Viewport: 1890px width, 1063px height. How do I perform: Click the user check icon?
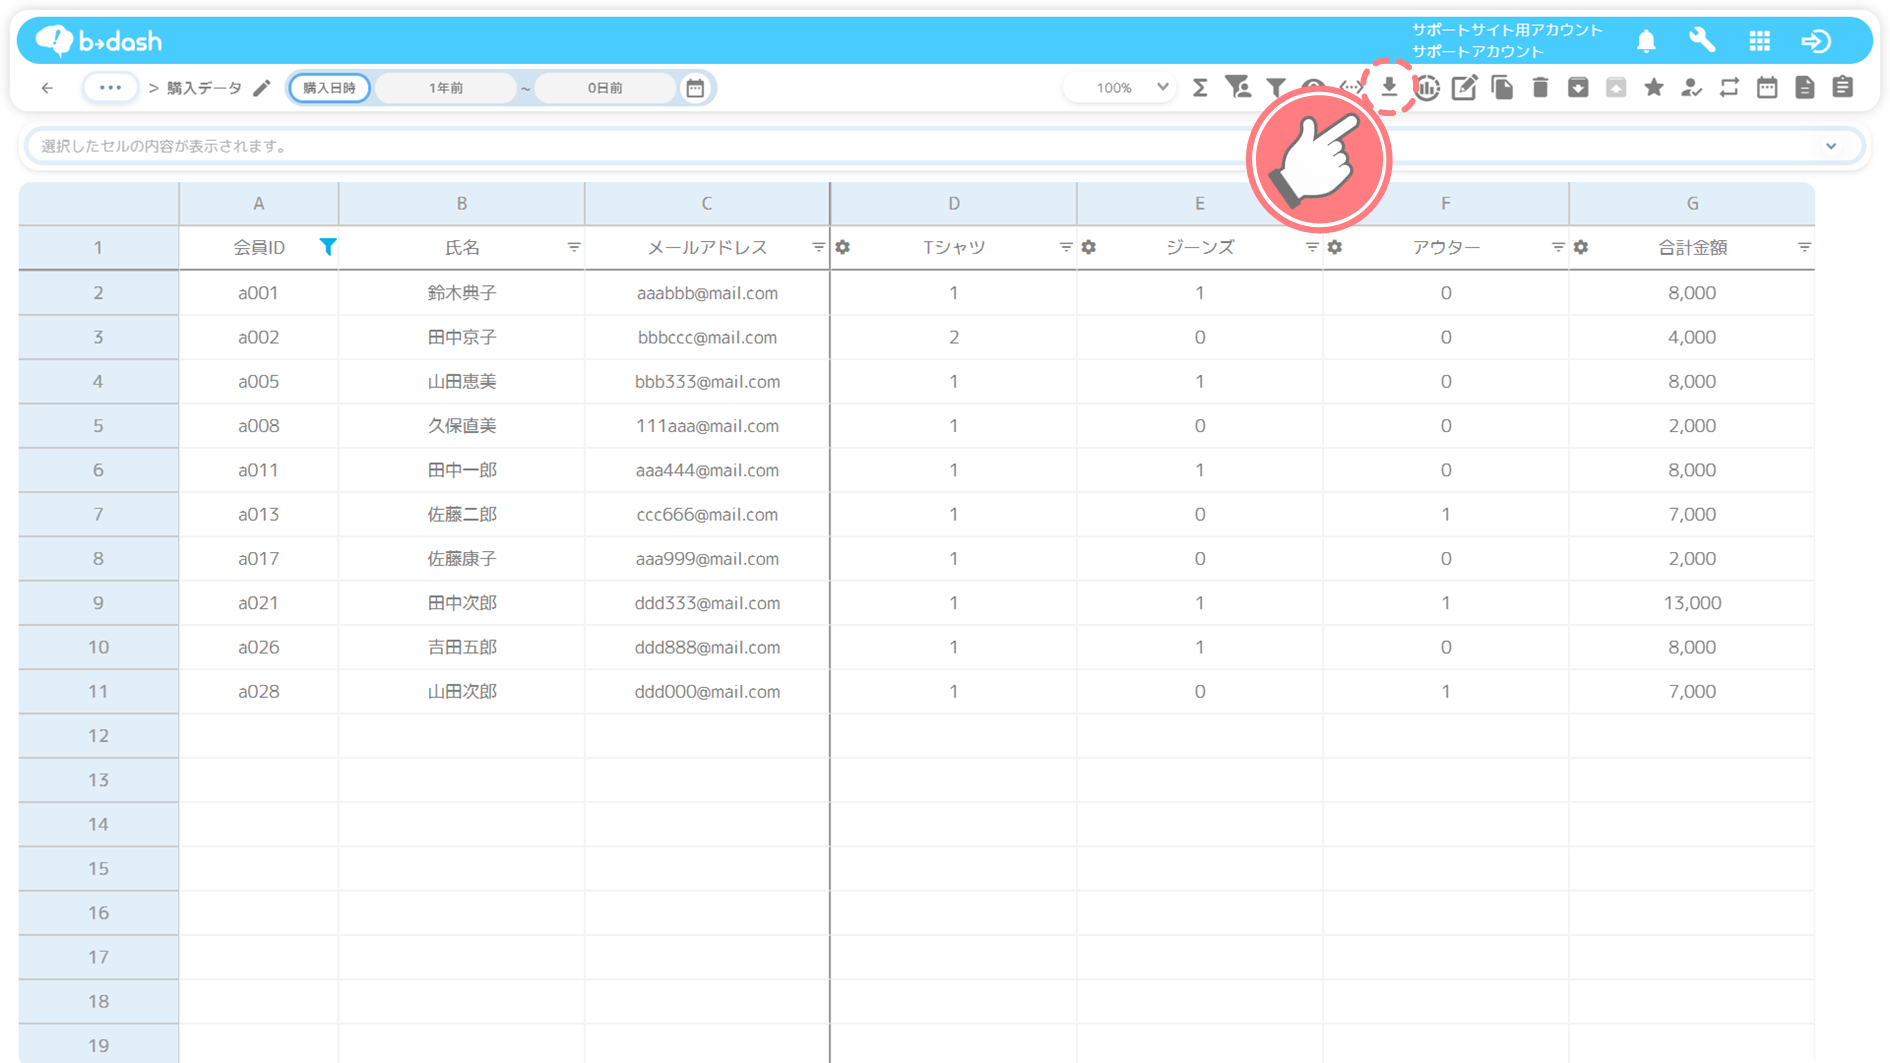pos(1691,88)
